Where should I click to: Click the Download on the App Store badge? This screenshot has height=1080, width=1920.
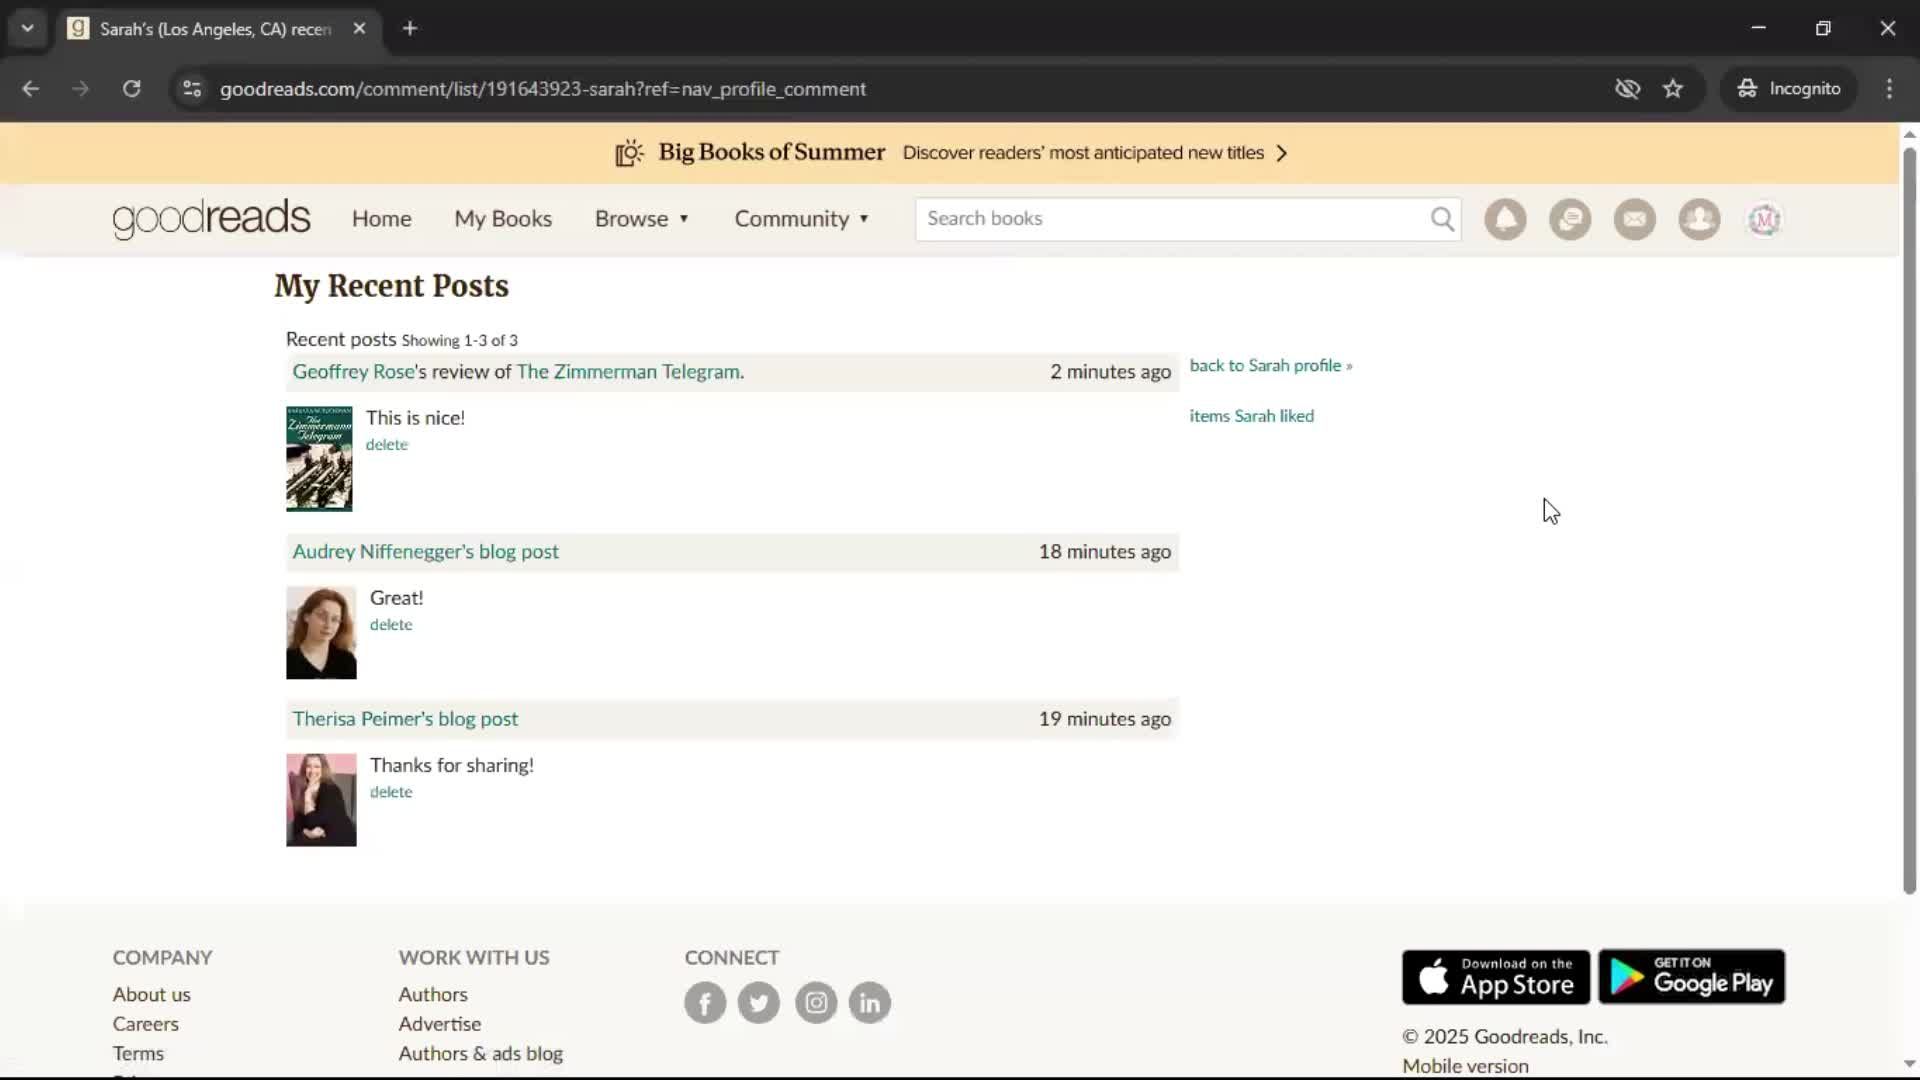(1496, 977)
